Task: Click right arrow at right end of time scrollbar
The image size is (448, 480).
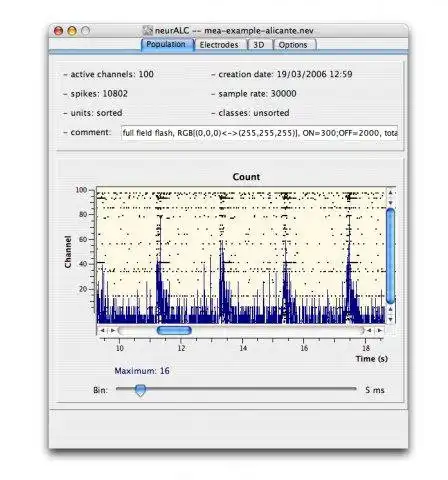Action: 379,330
